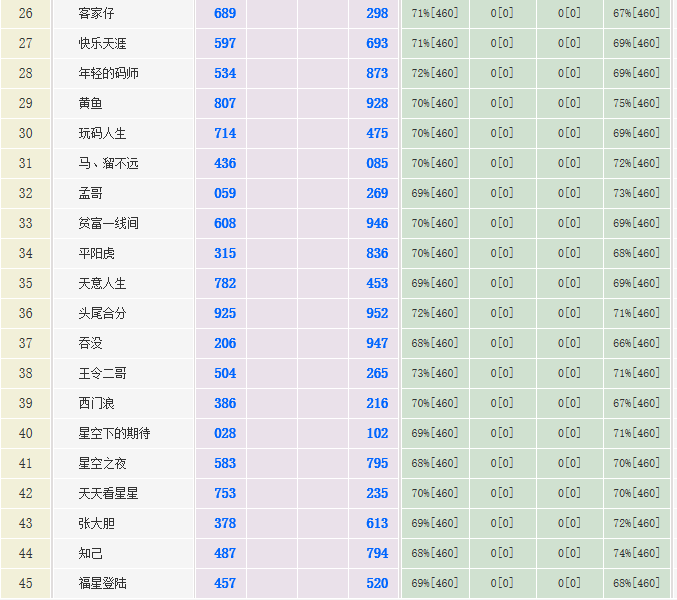Open 贫富一线间 in row 33

108,223
